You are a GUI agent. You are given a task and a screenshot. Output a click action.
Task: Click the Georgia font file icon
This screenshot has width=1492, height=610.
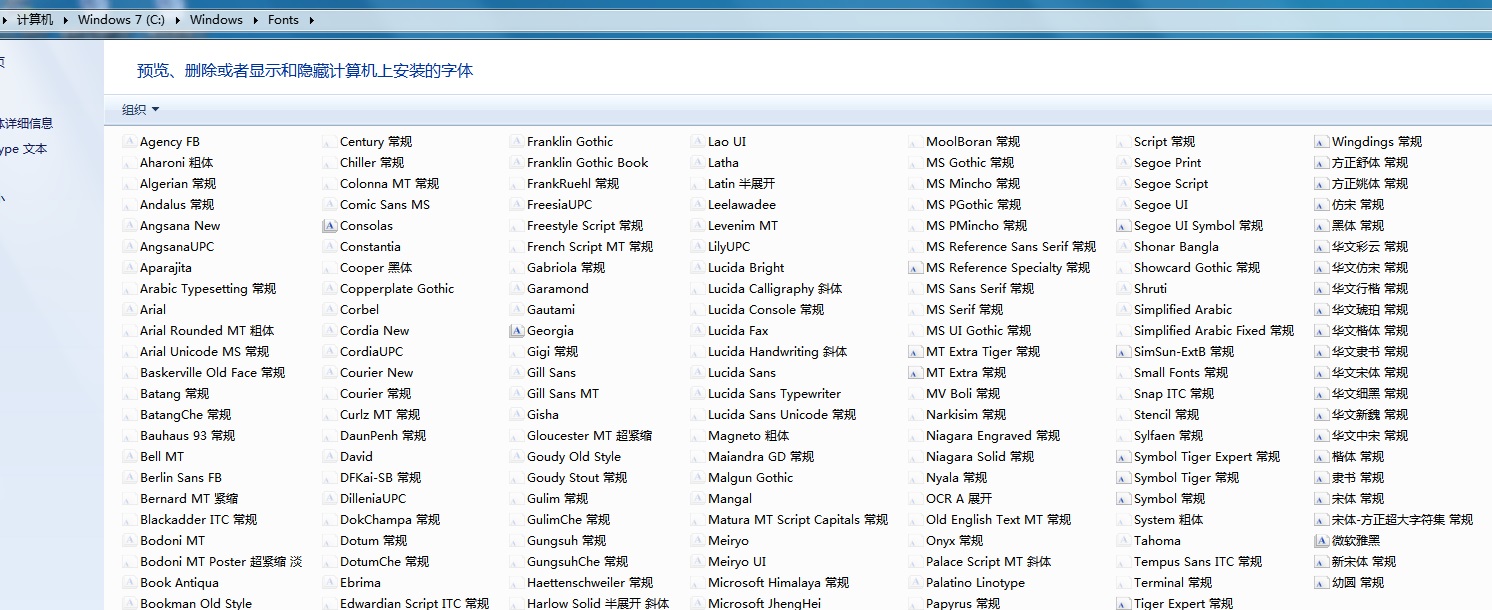coord(516,331)
